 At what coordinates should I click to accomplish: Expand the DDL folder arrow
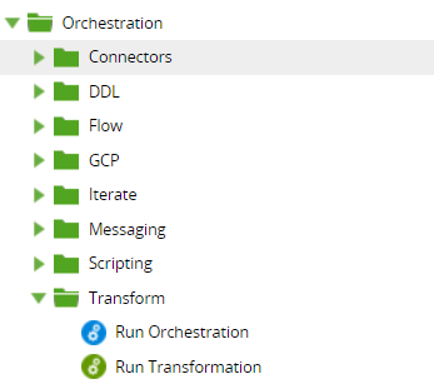pyautogui.click(x=39, y=92)
